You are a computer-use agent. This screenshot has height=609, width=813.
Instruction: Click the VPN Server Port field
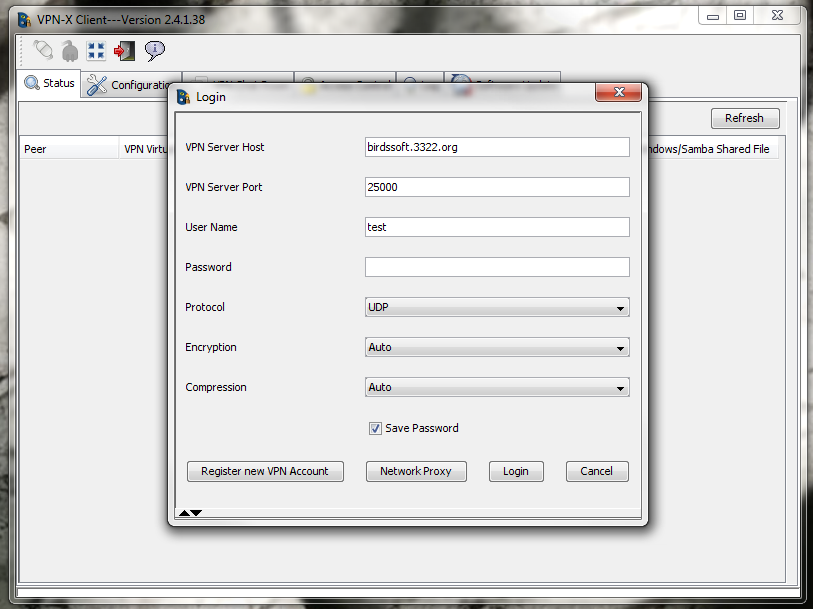click(x=497, y=187)
